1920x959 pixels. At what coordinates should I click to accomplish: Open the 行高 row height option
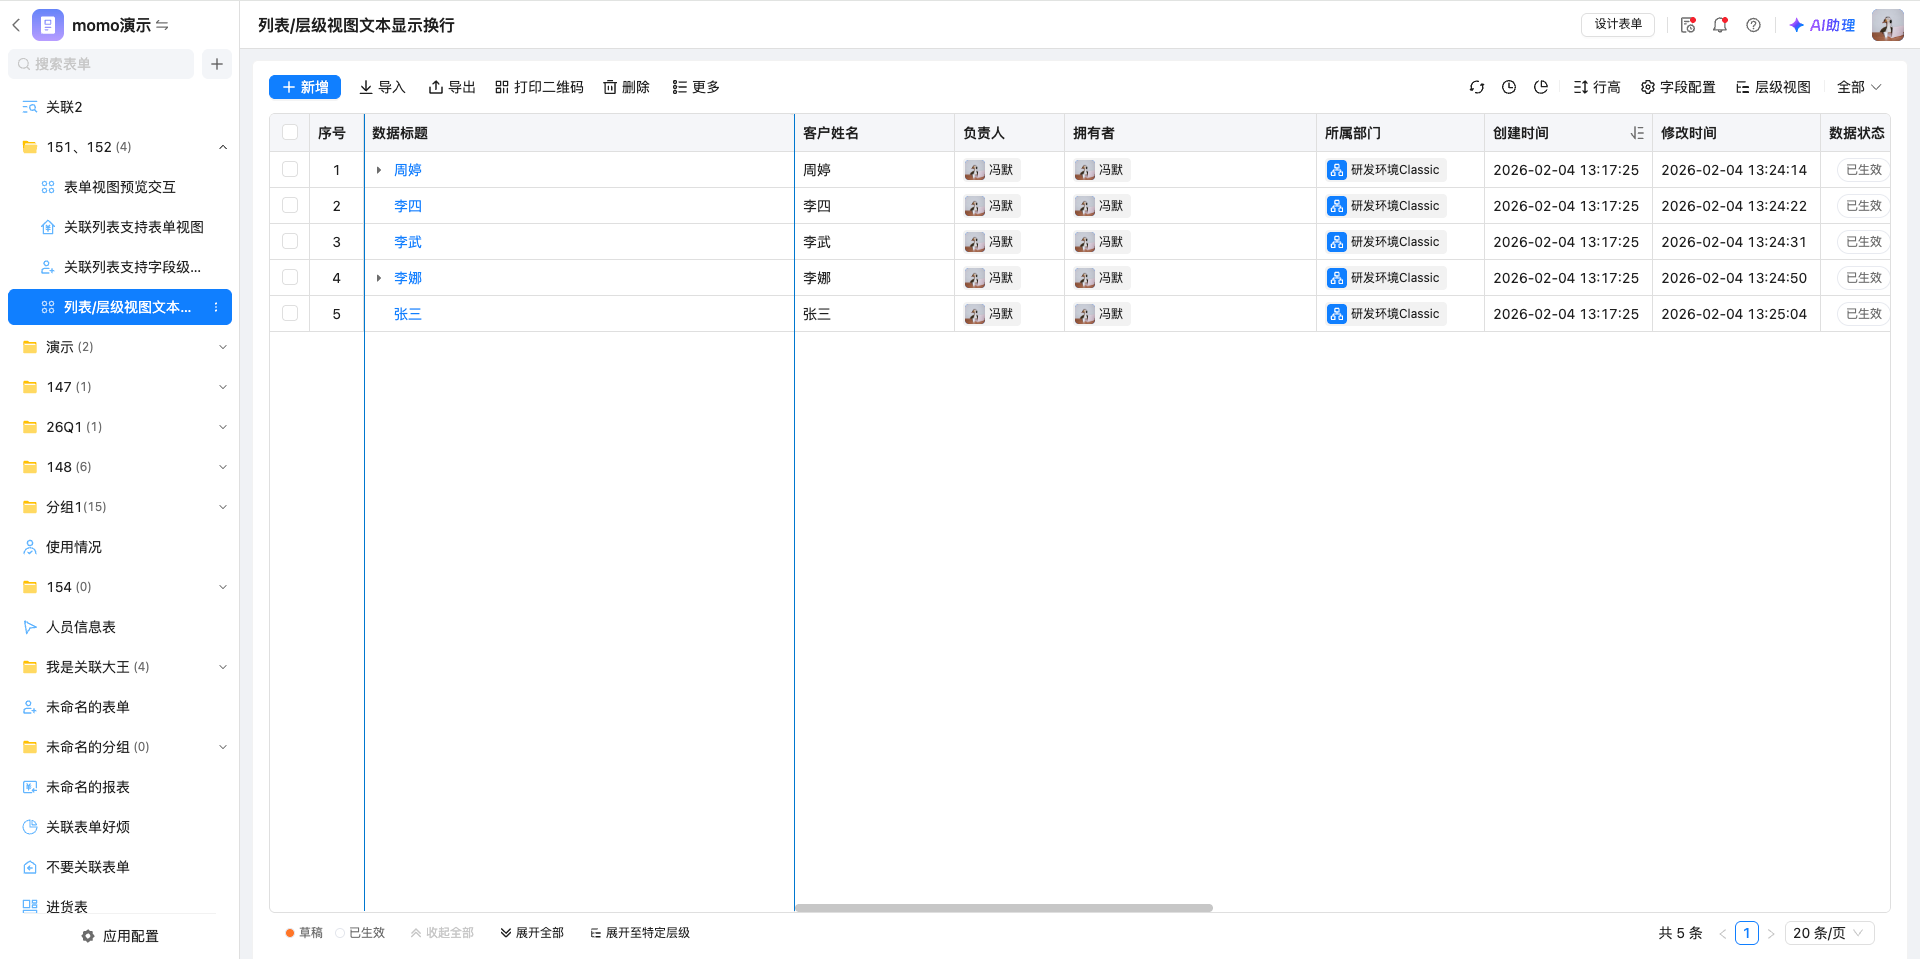tap(1597, 87)
